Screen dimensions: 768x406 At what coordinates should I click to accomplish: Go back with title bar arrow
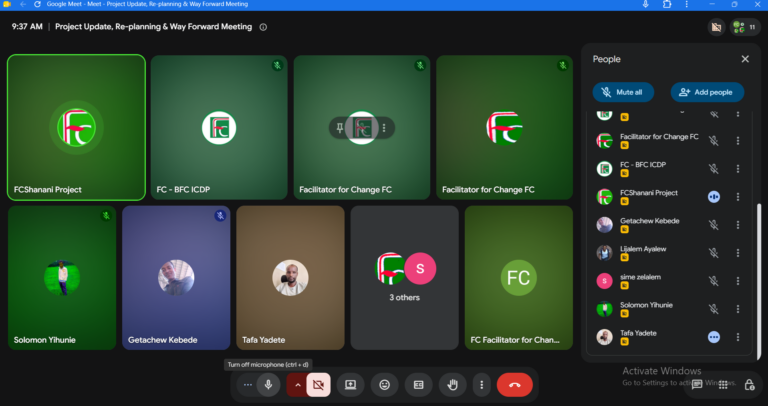tap(23, 4)
